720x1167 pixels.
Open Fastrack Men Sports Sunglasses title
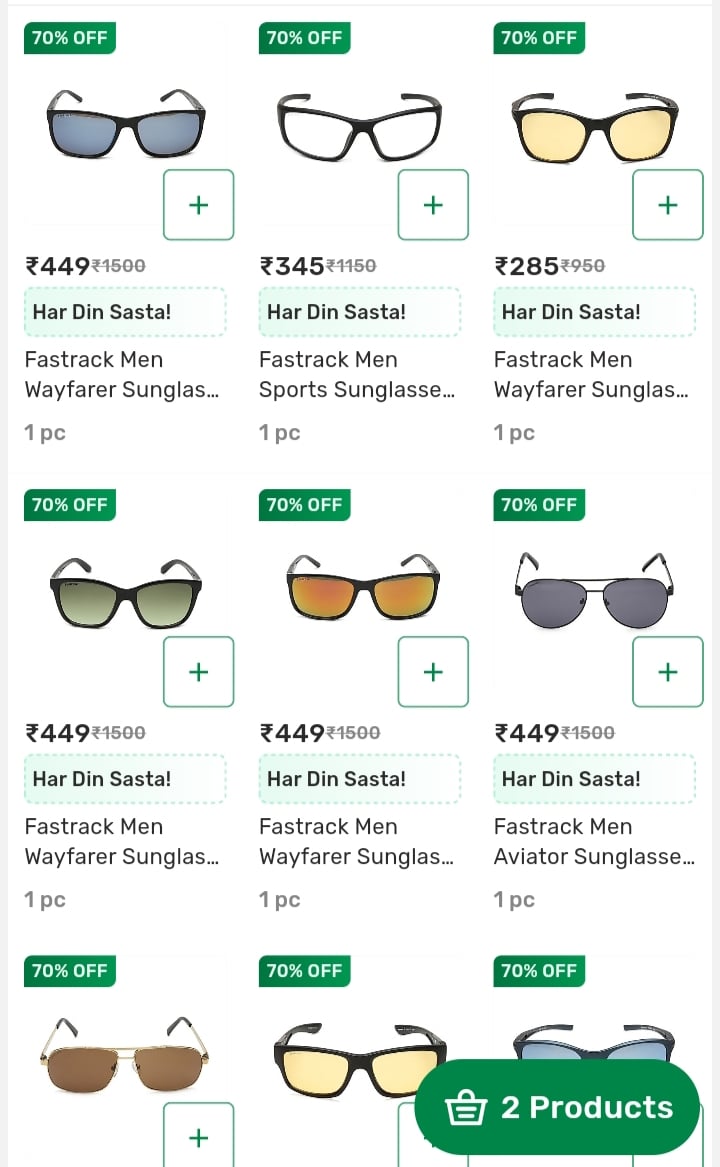357,374
